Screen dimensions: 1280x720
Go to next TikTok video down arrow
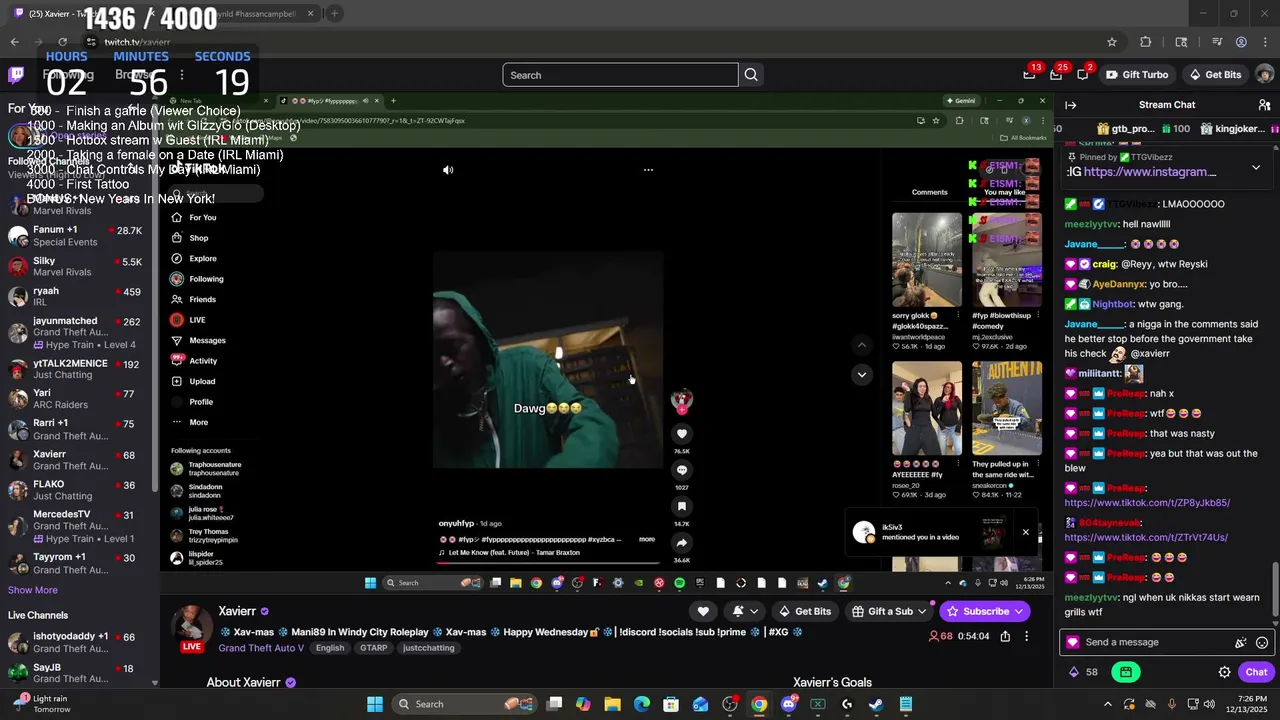(x=862, y=375)
